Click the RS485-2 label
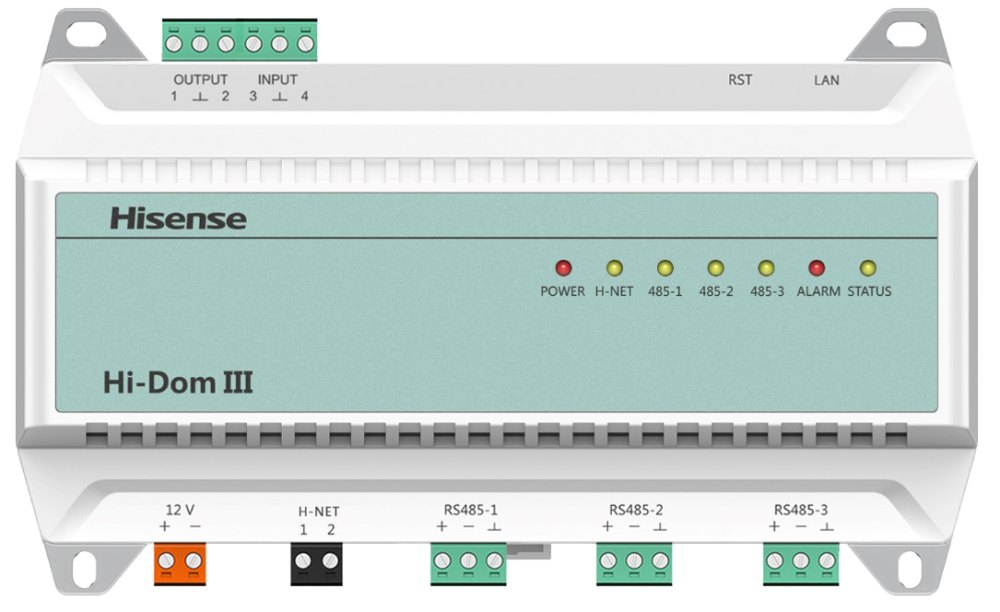1000x612 pixels. pyautogui.click(x=636, y=510)
